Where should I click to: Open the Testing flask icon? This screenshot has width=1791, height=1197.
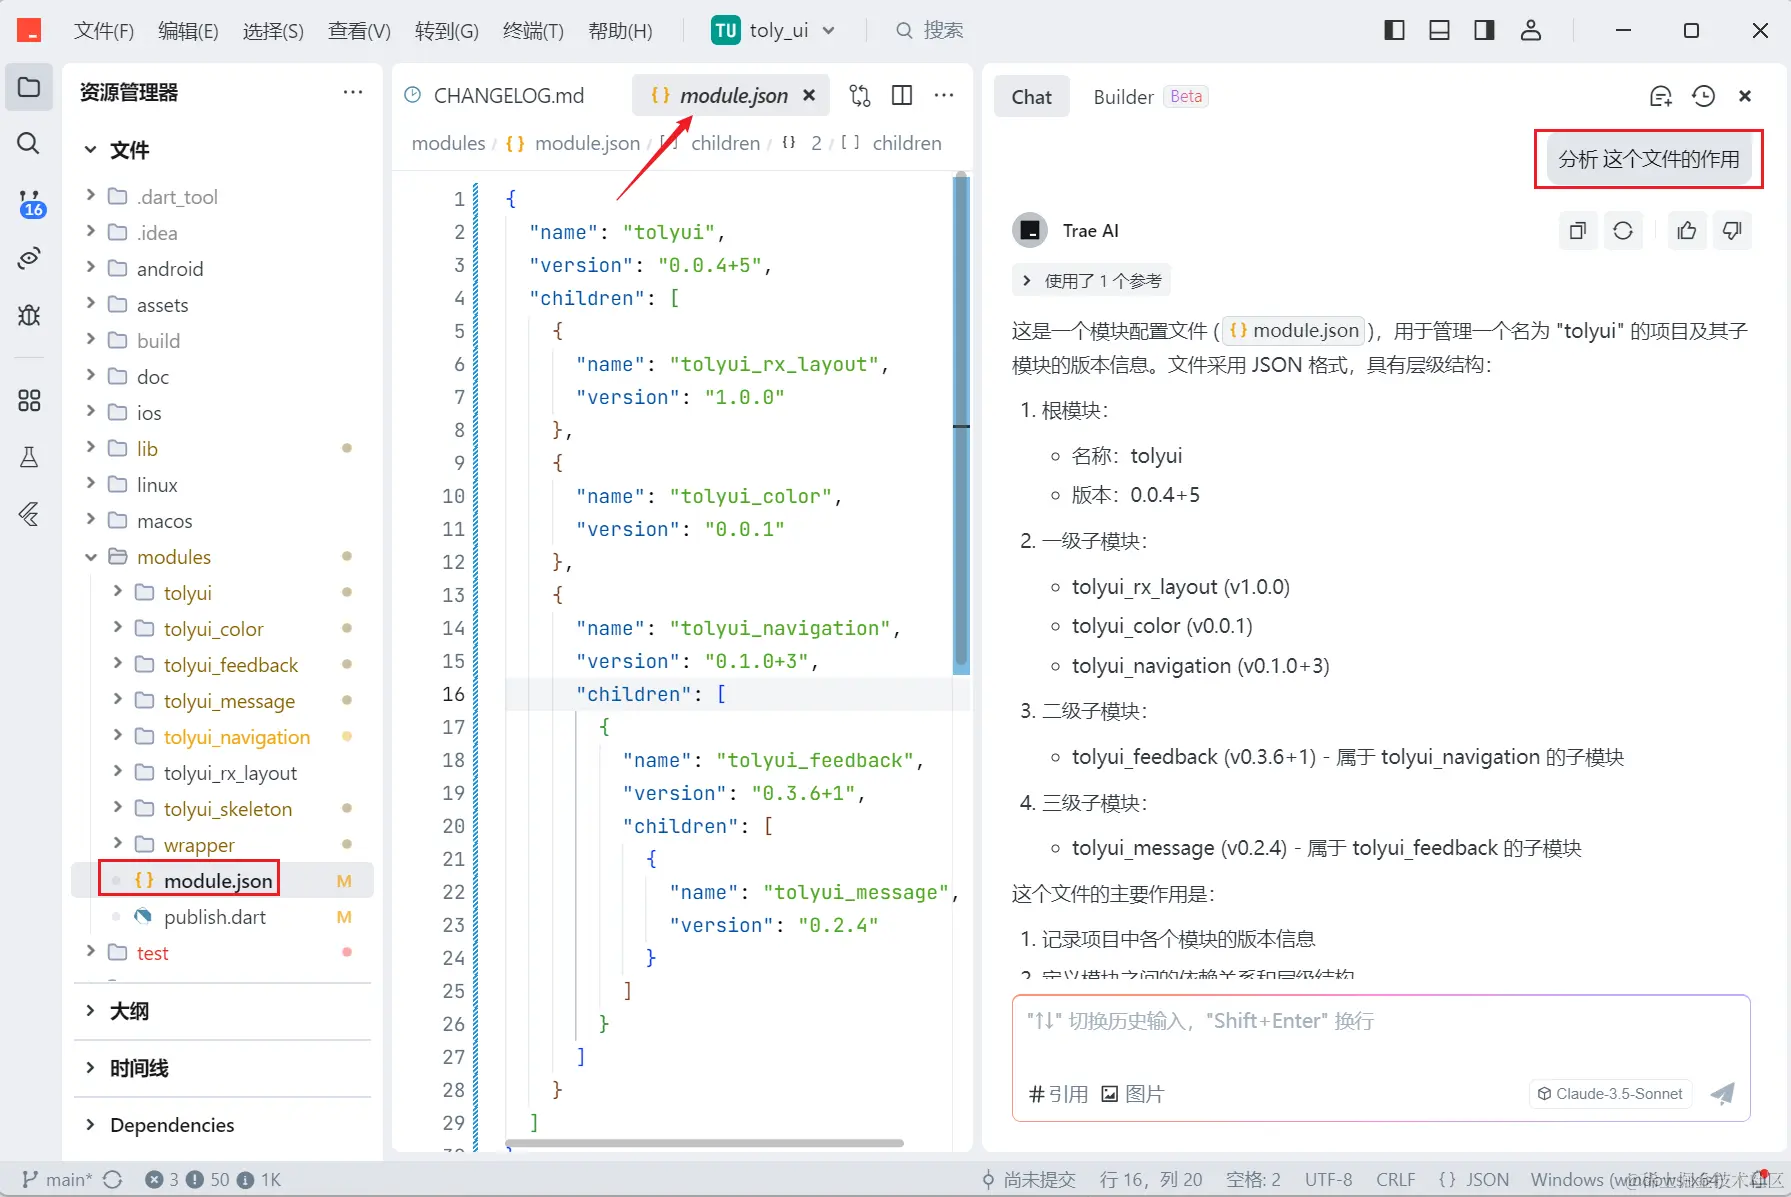pos(29,458)
